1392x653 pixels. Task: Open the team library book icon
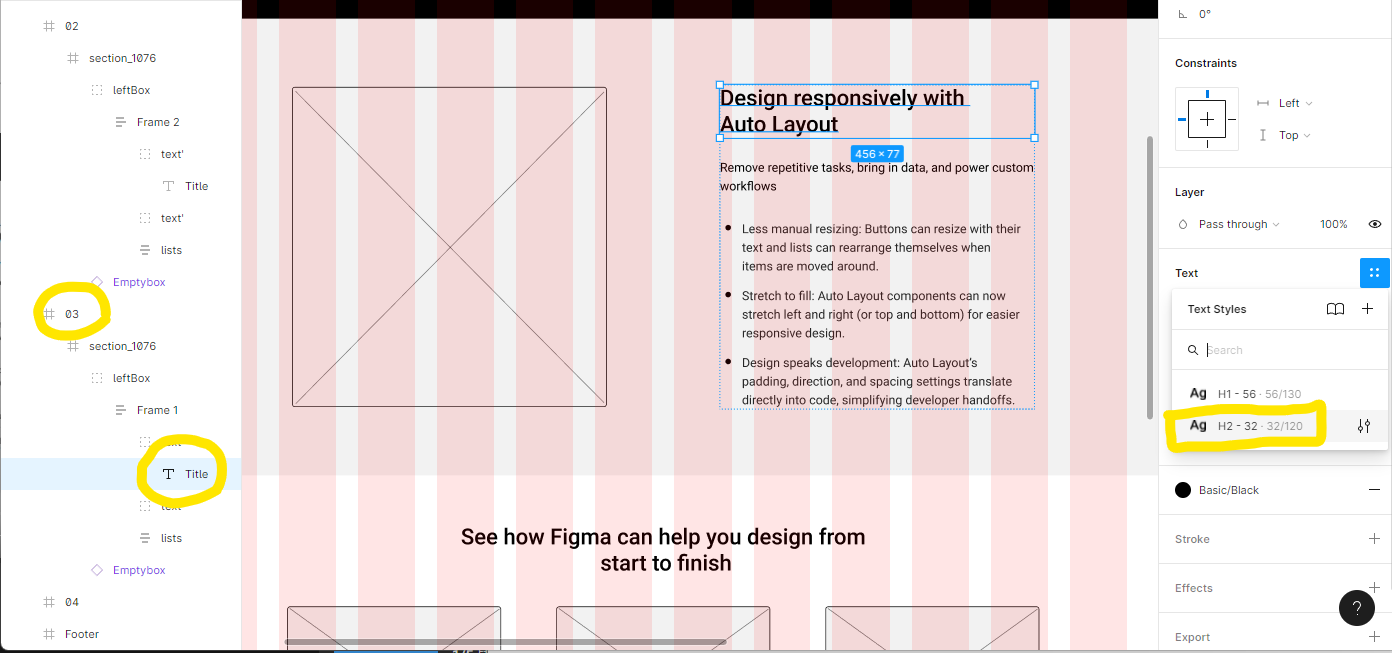[x=1335, y=309]
